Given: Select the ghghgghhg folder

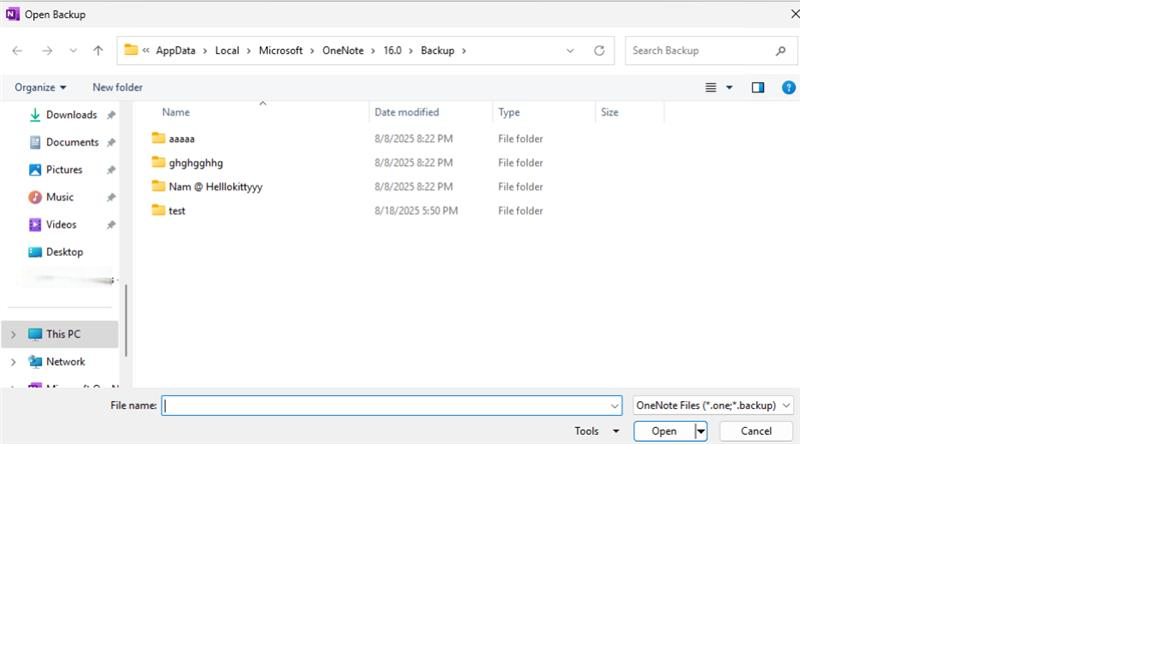Looking at the screenshot, I should [x=195, y=163].
